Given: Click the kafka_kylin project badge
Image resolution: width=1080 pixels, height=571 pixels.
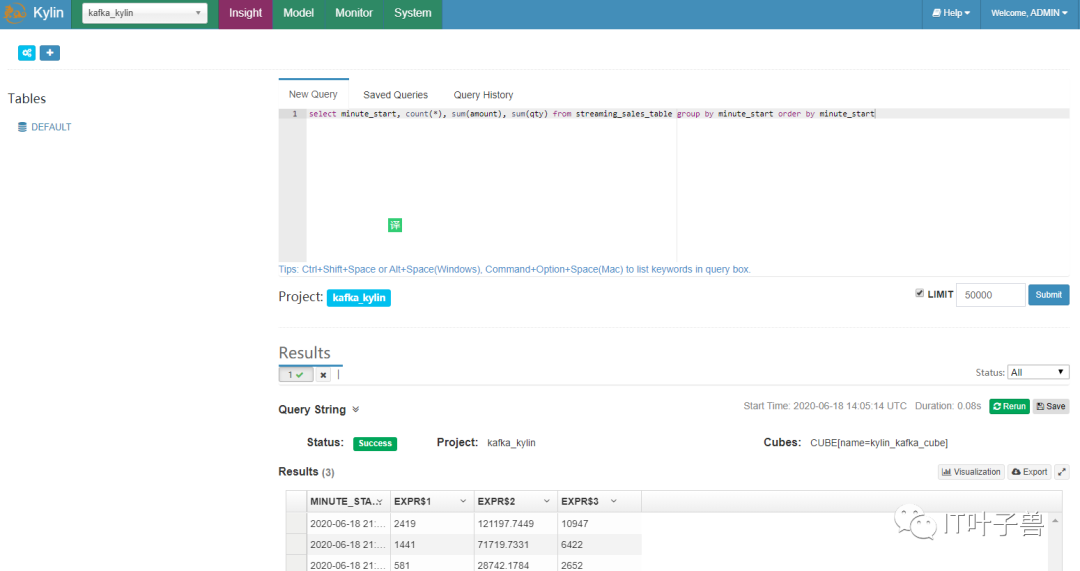Looking at the screenshot, I should 359,298.
